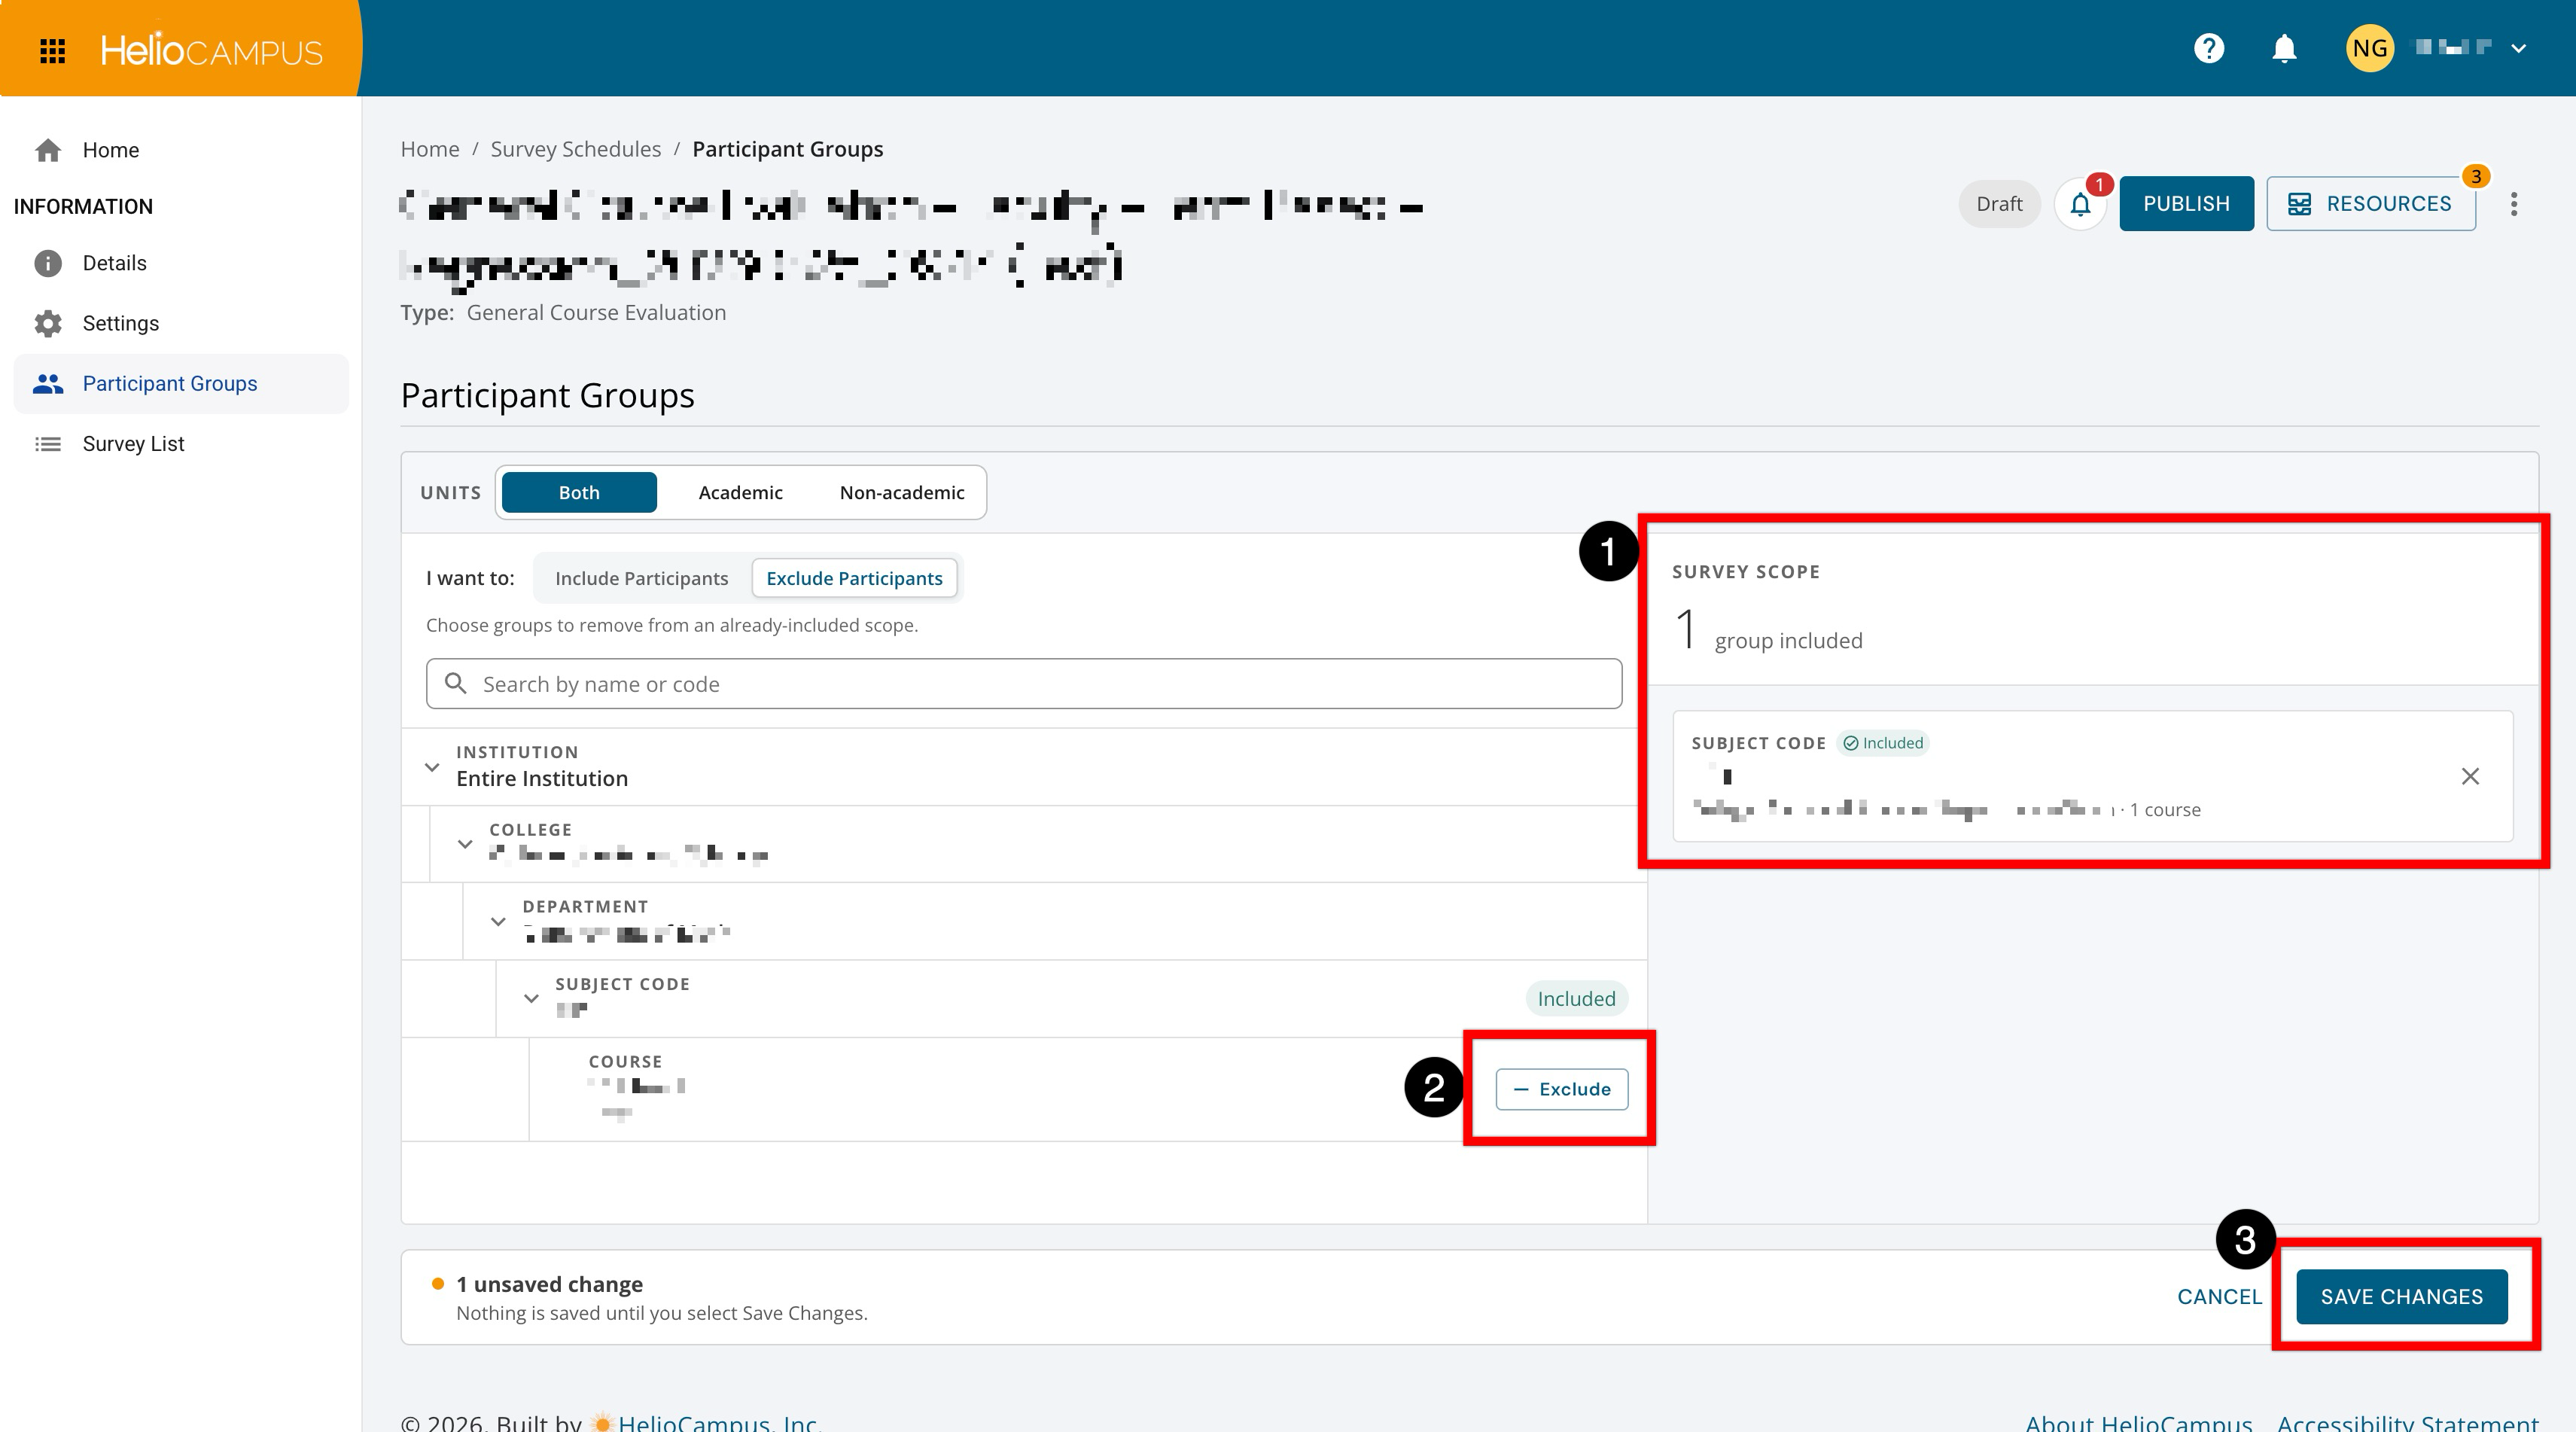Click the Home breadcrumb link

coord(430,149)
